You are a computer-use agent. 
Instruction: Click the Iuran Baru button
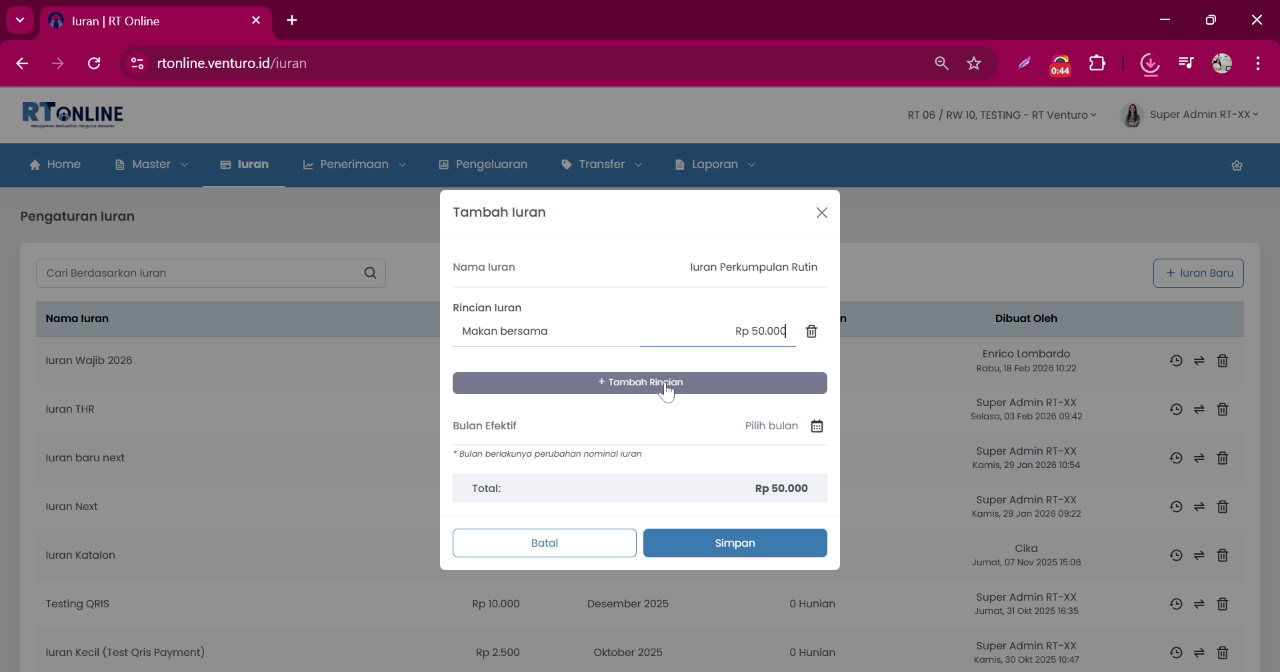(x=1198, y=273)
